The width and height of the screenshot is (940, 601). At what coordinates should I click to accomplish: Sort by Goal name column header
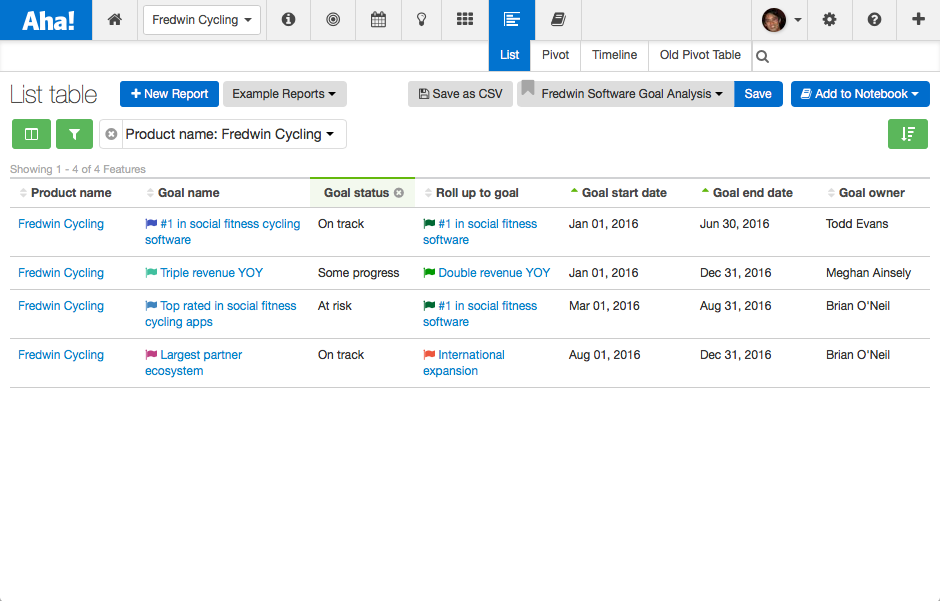click(x=188, y=193)
